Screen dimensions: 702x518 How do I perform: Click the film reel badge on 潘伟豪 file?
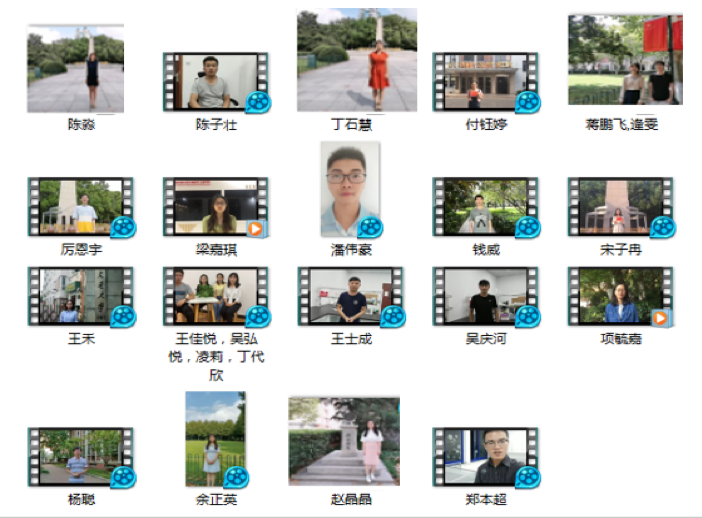coord(370,227)
